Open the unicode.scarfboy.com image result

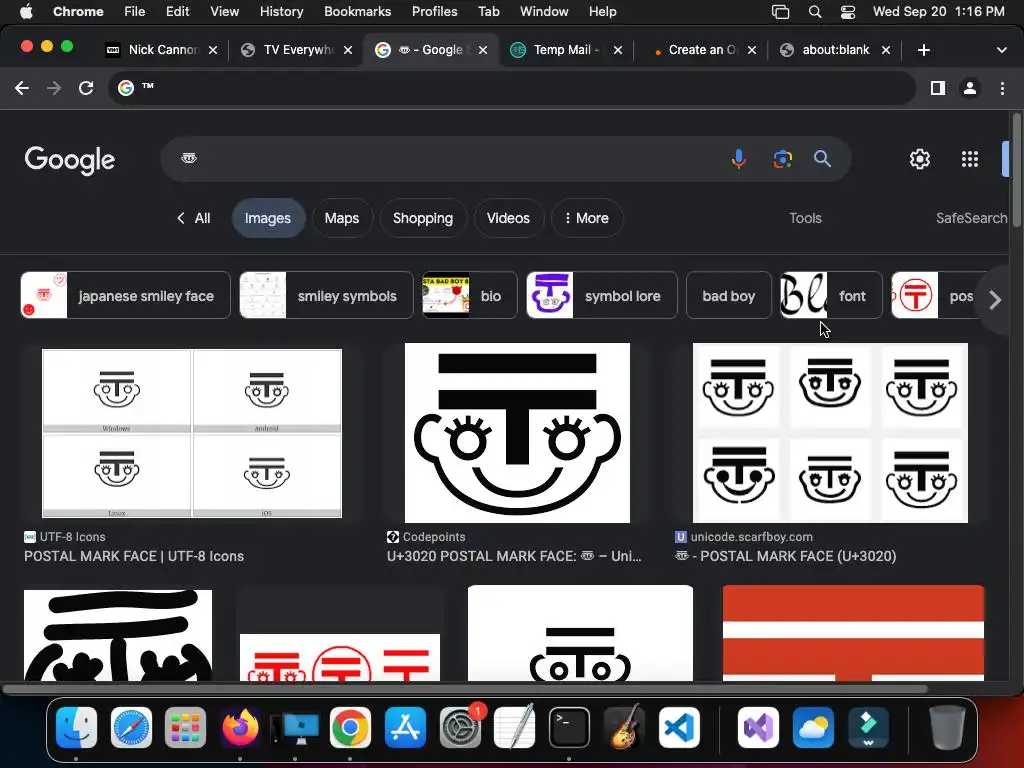tap(830, 433)
